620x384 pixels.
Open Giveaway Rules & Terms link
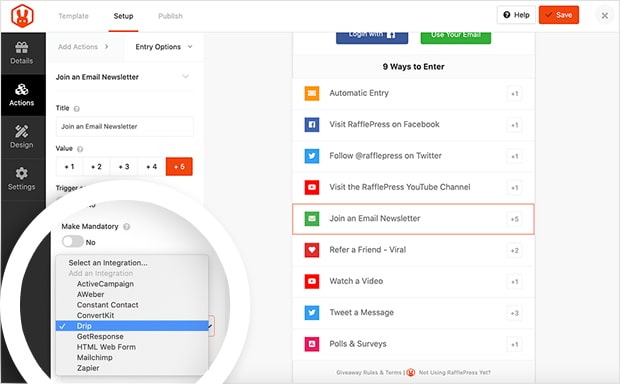pyautogui.click(x=369, y=373)
